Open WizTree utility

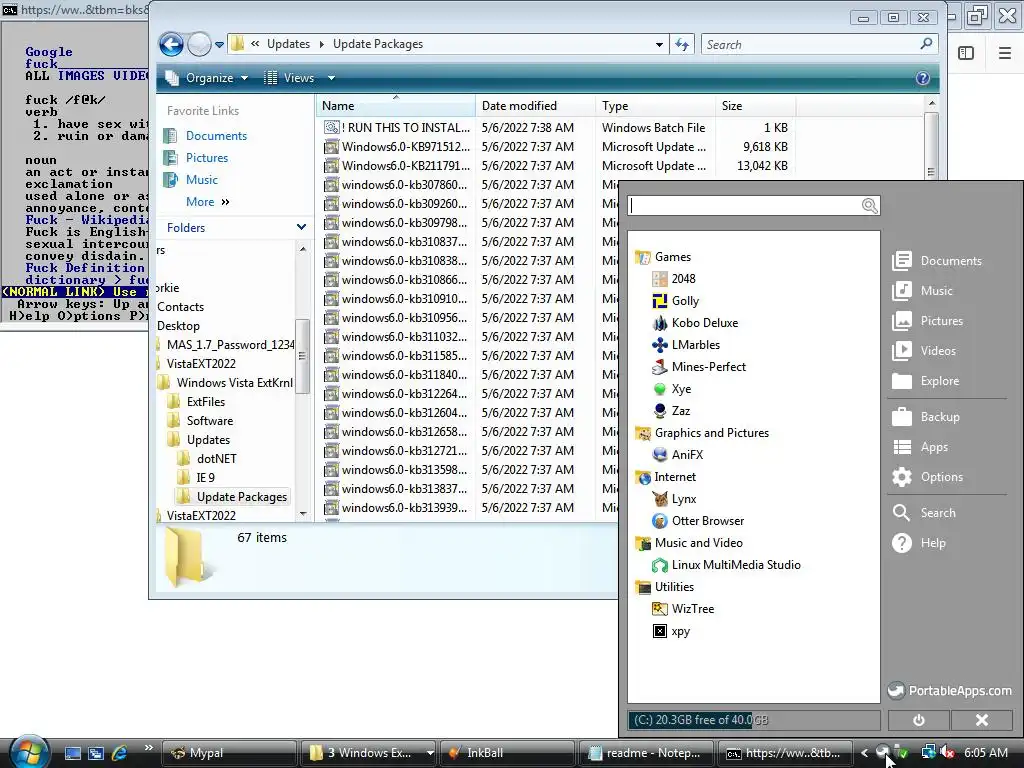(x=684, y=609)
